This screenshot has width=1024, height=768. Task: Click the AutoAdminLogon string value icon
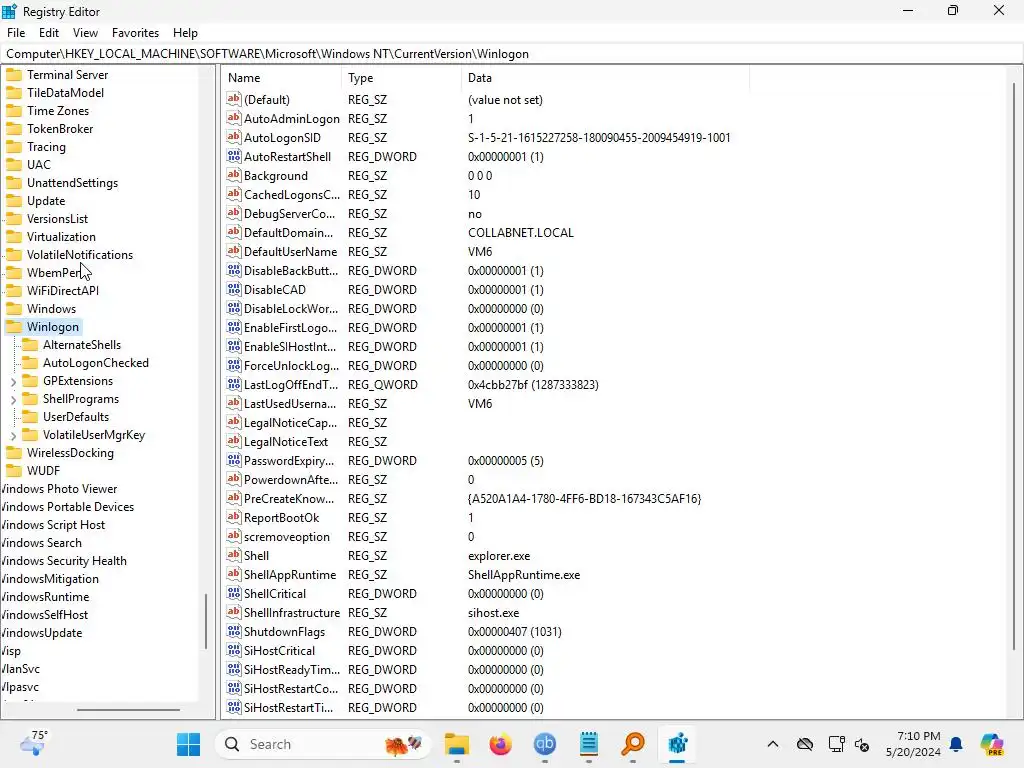[x=234, y=118]
